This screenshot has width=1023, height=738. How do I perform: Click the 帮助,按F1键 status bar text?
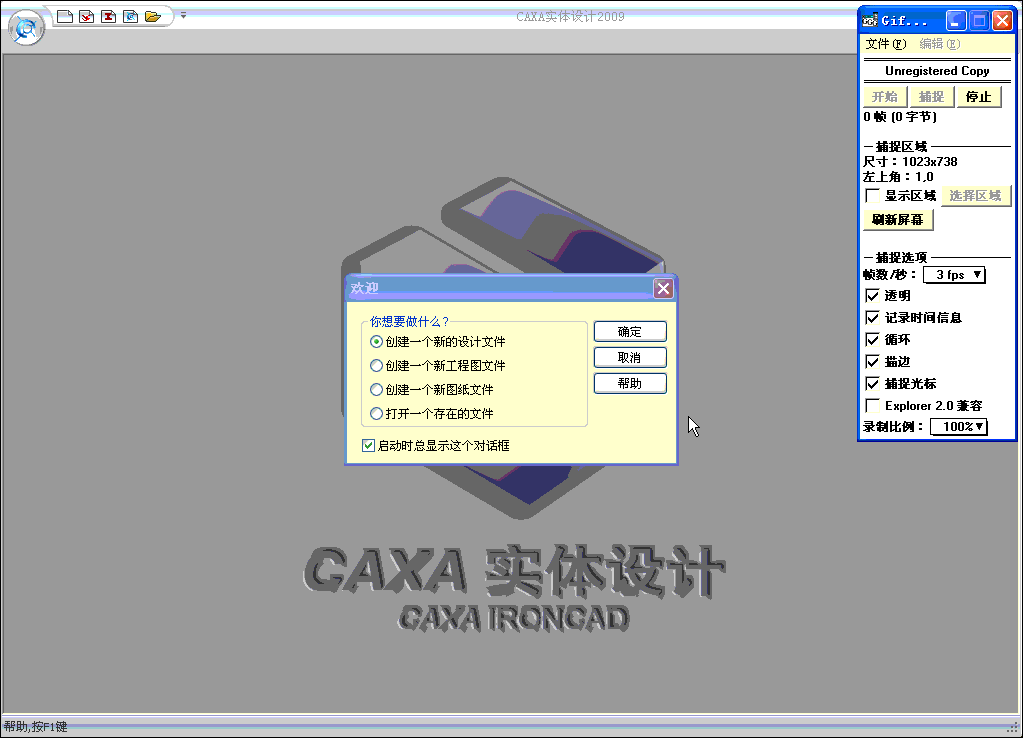(36, 727)
